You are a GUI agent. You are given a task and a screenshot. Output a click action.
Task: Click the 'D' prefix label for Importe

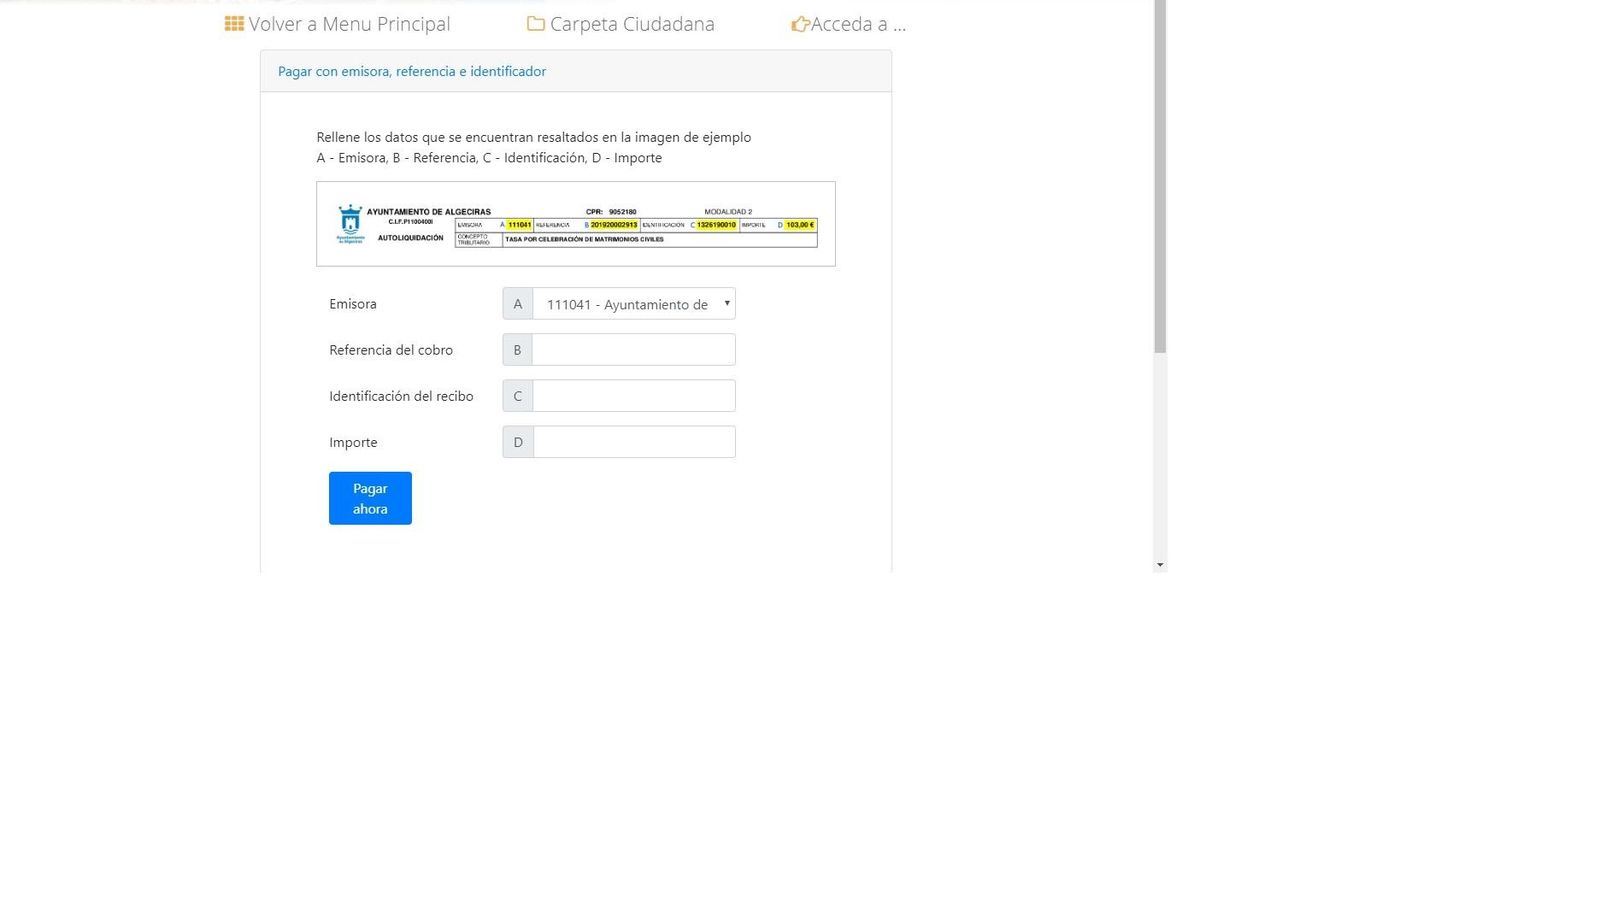click(517, 442)
